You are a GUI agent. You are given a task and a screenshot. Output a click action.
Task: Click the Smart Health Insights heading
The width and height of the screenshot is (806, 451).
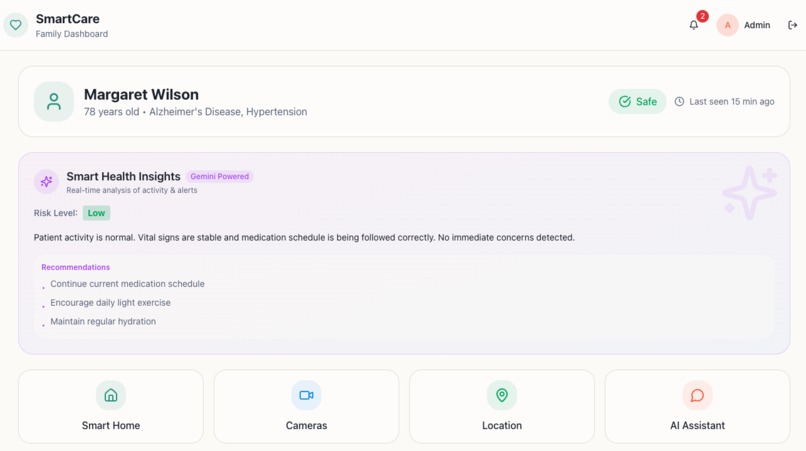[x=123, y=176]
